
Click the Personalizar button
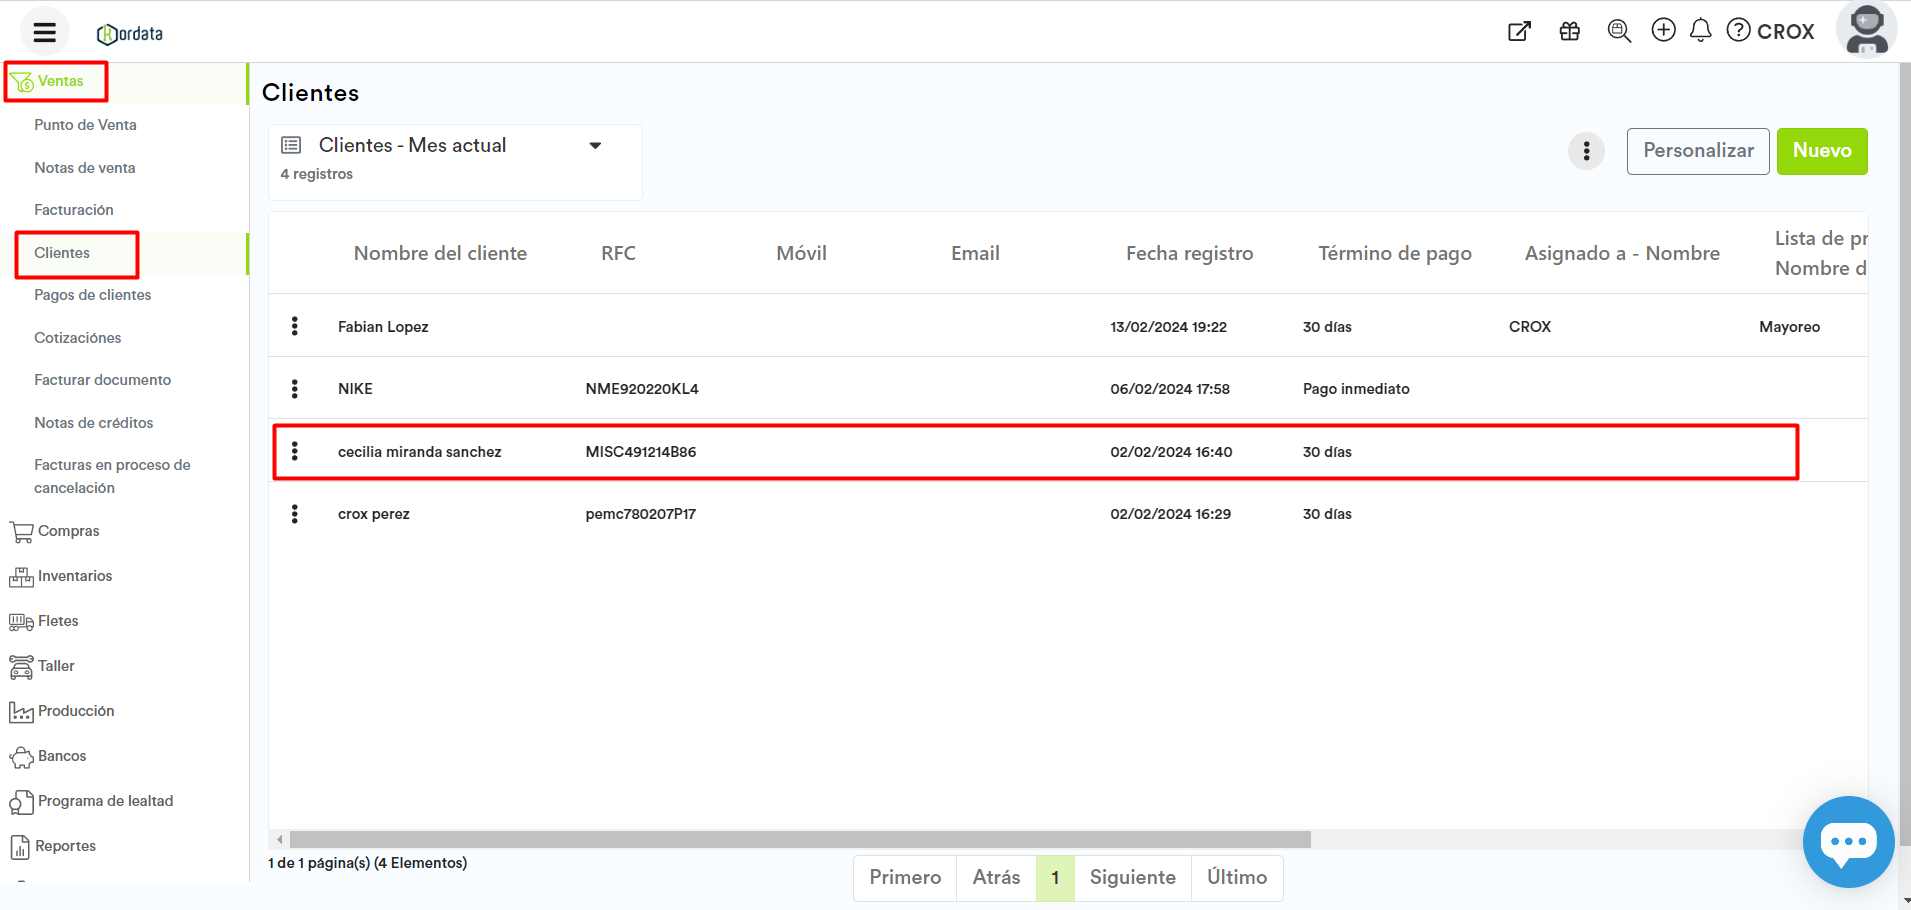1697,151
